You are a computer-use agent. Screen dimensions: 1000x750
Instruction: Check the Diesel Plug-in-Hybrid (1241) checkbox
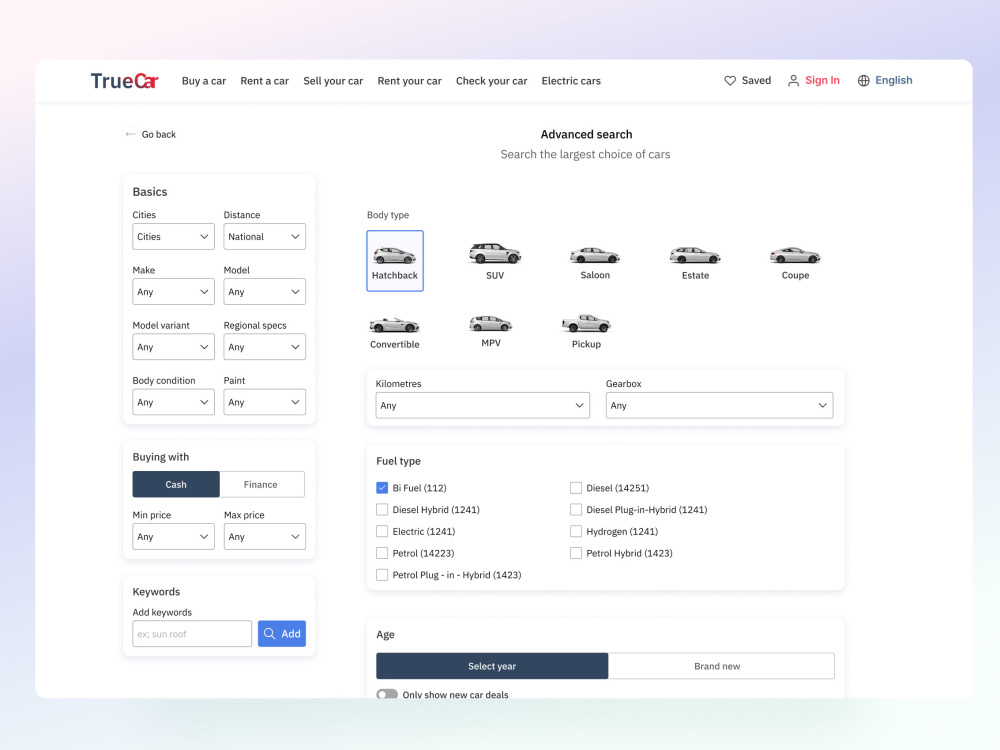pyautogui.click(x=576, y=510)
